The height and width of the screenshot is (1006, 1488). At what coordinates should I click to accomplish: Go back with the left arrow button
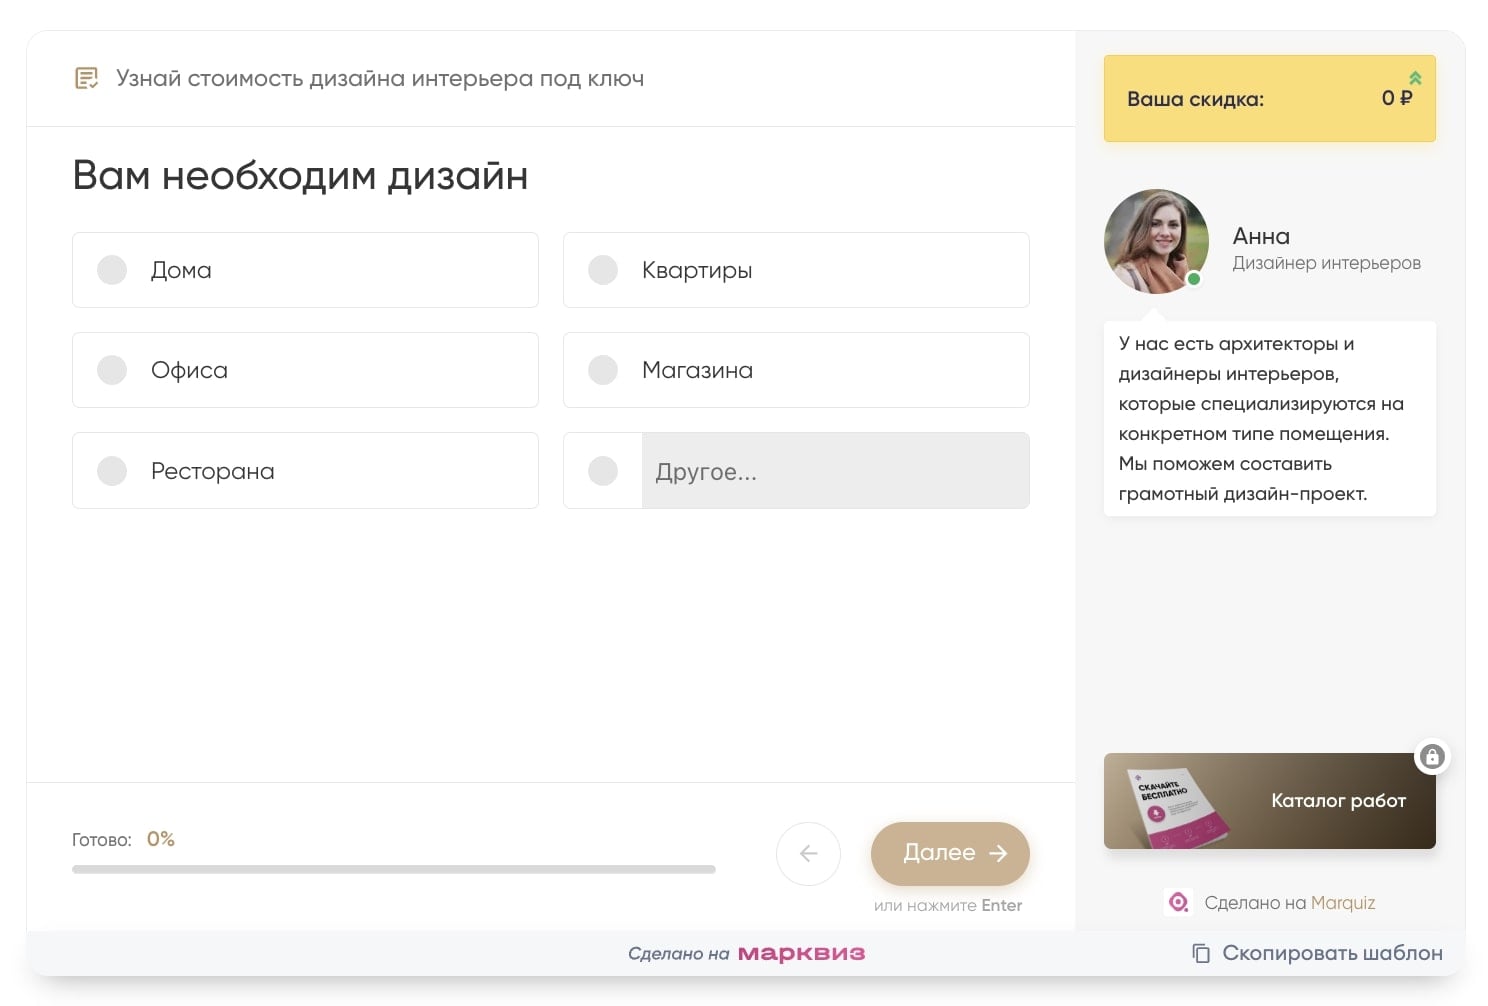[x=808, y=853]
